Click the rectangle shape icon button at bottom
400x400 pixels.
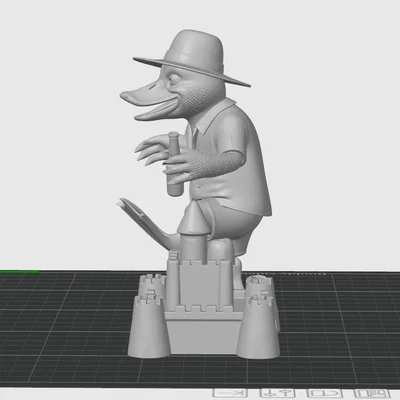point(325,393)
